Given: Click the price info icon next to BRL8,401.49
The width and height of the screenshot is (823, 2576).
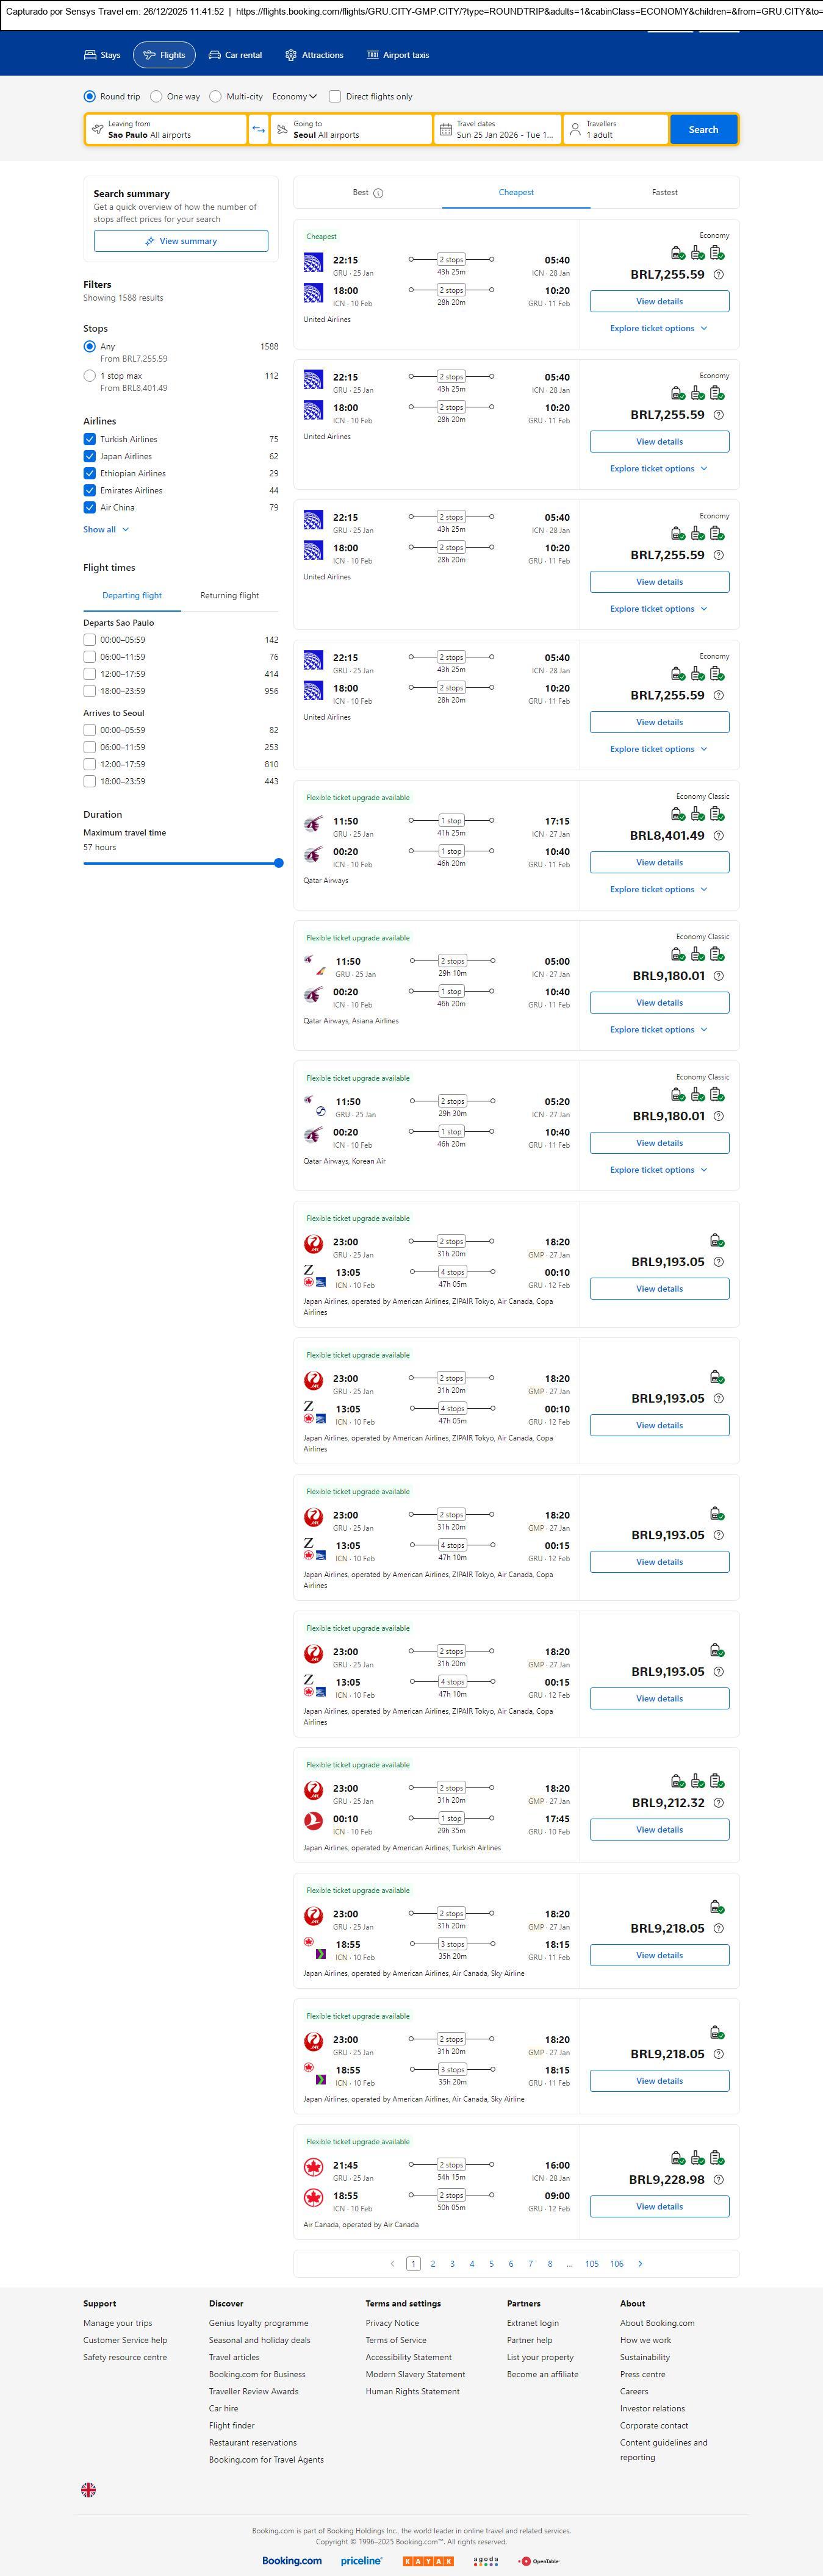Looking at the screenshot, I should point(718,836).
